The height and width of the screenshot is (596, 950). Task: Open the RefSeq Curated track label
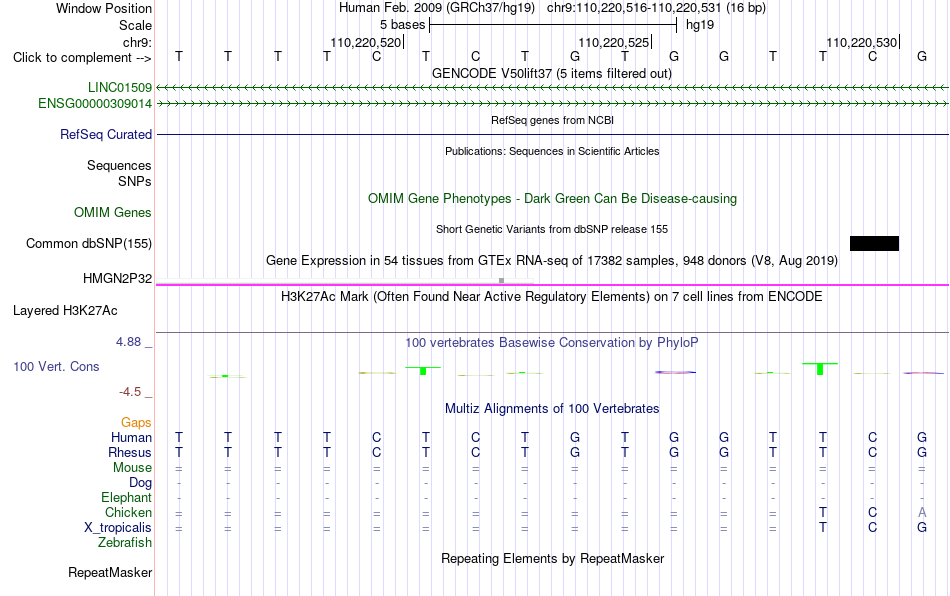coord(105,134)
